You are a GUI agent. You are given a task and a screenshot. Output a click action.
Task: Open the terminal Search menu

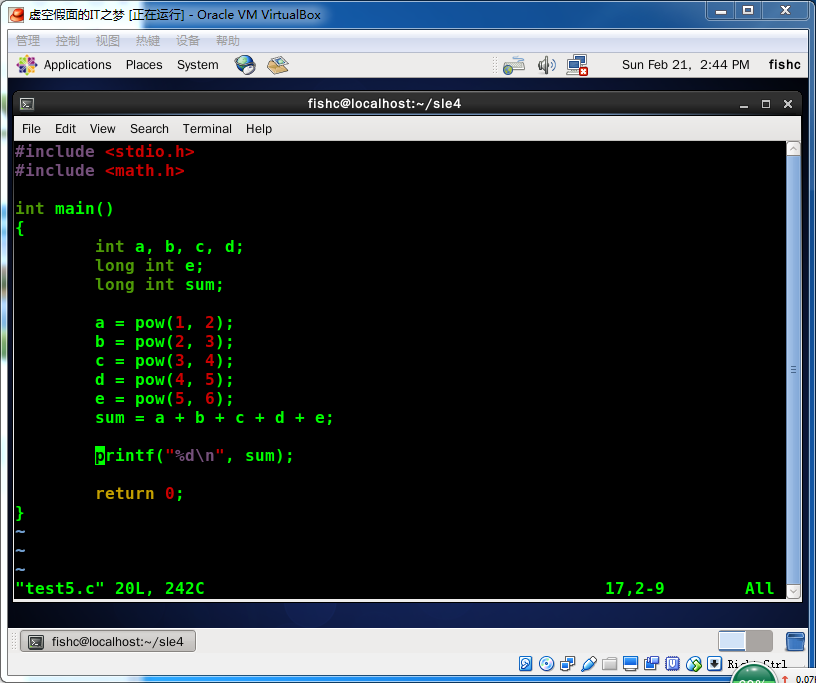[x=149, y=129]
